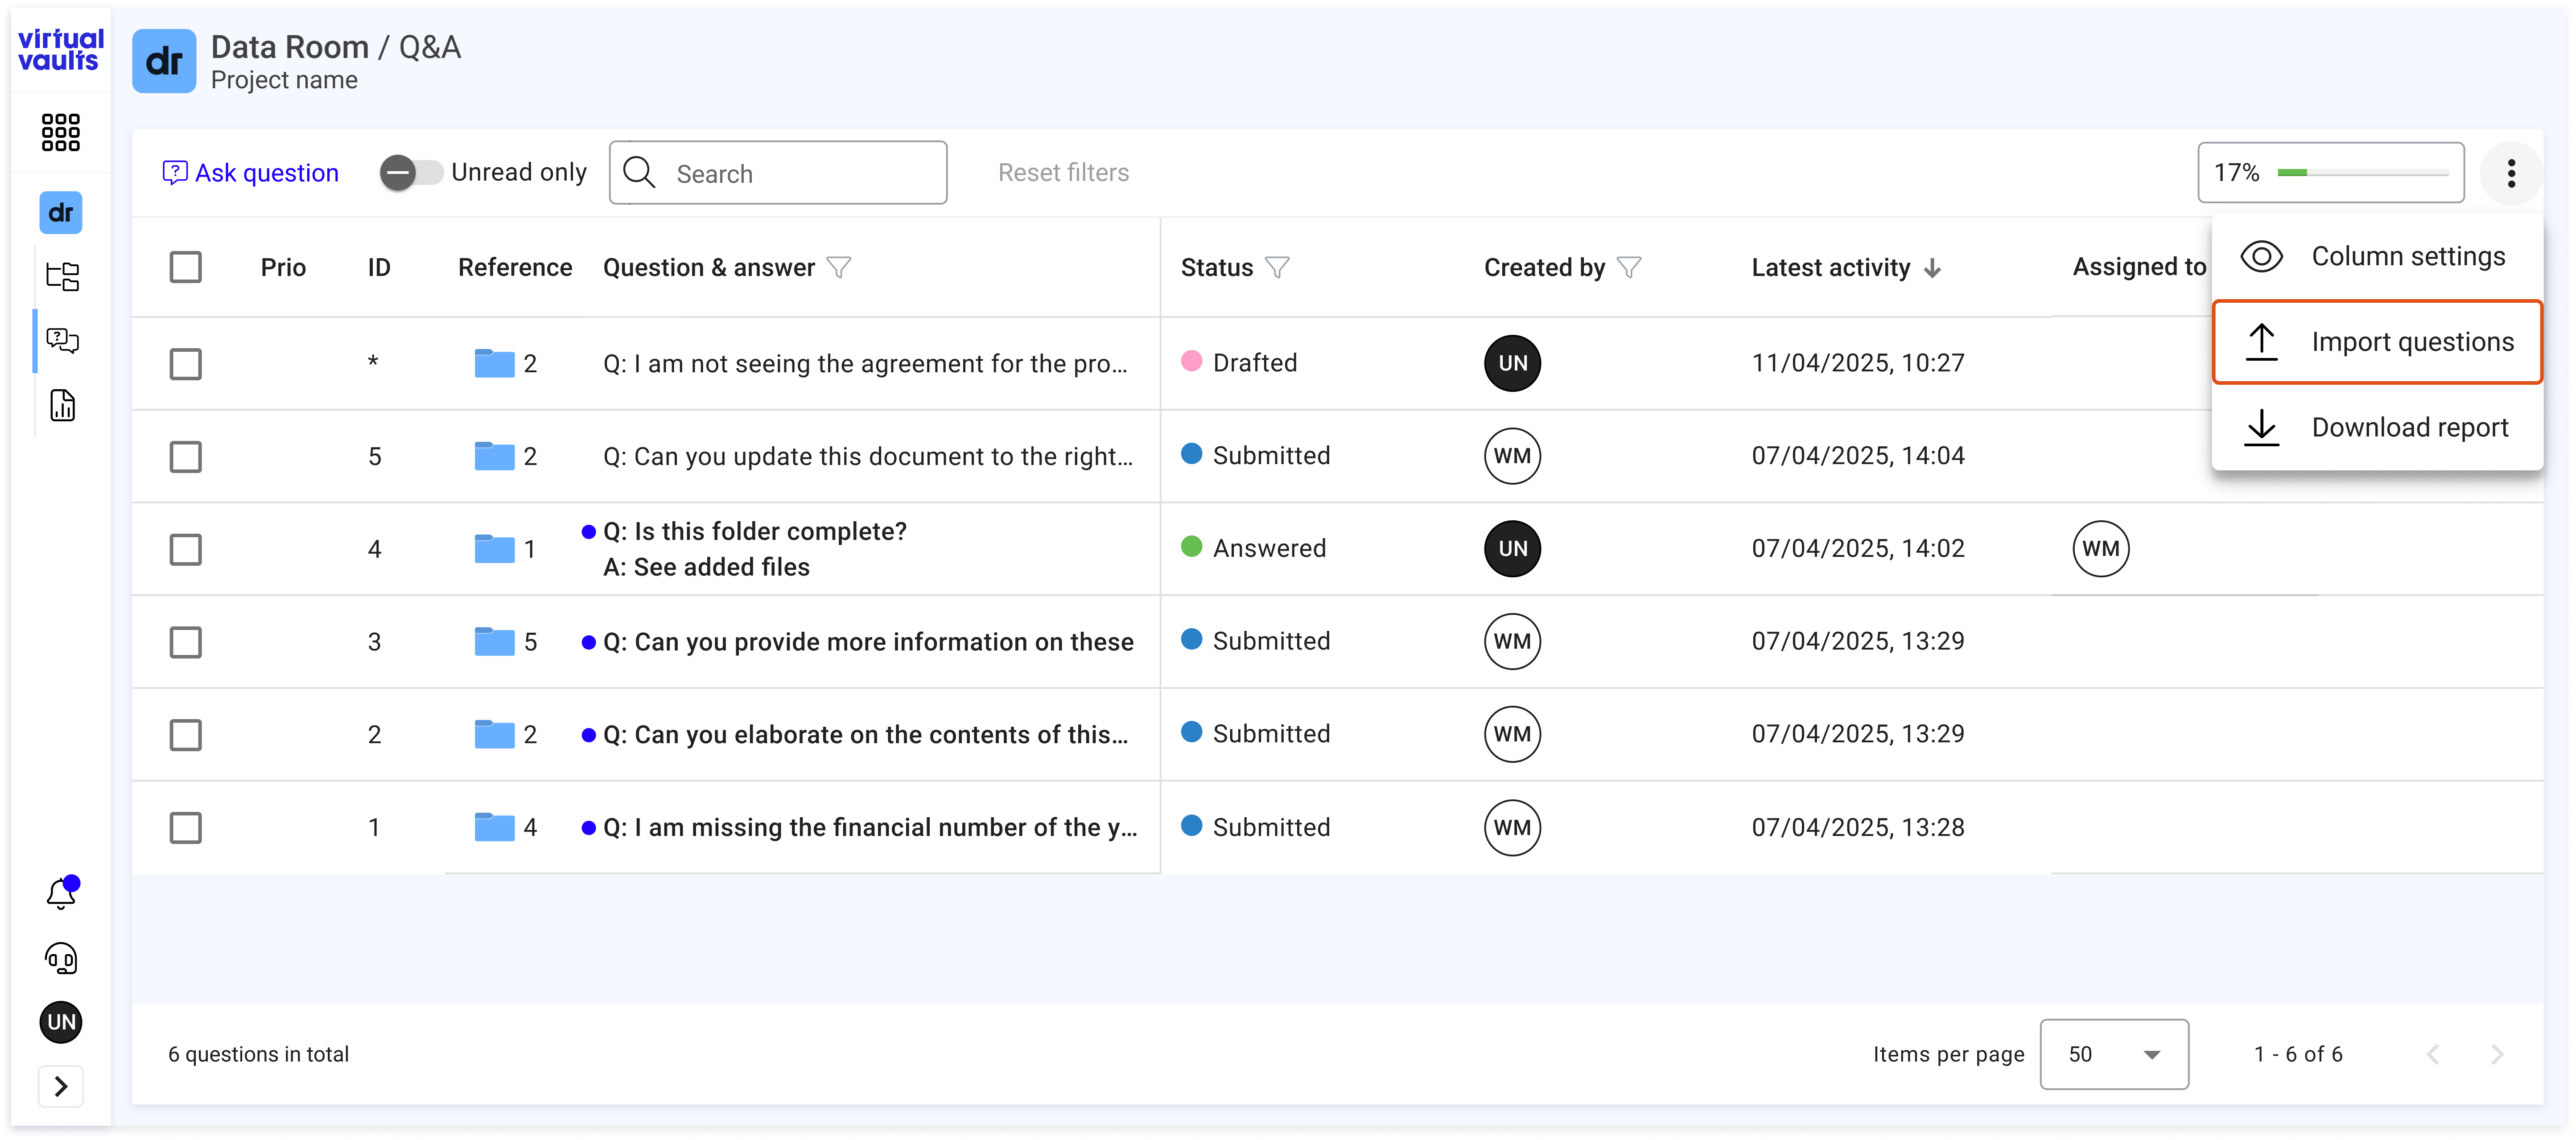Click the Ask question link
The height and width of the screenshot is (1140, 2576).
pos(251,173)
